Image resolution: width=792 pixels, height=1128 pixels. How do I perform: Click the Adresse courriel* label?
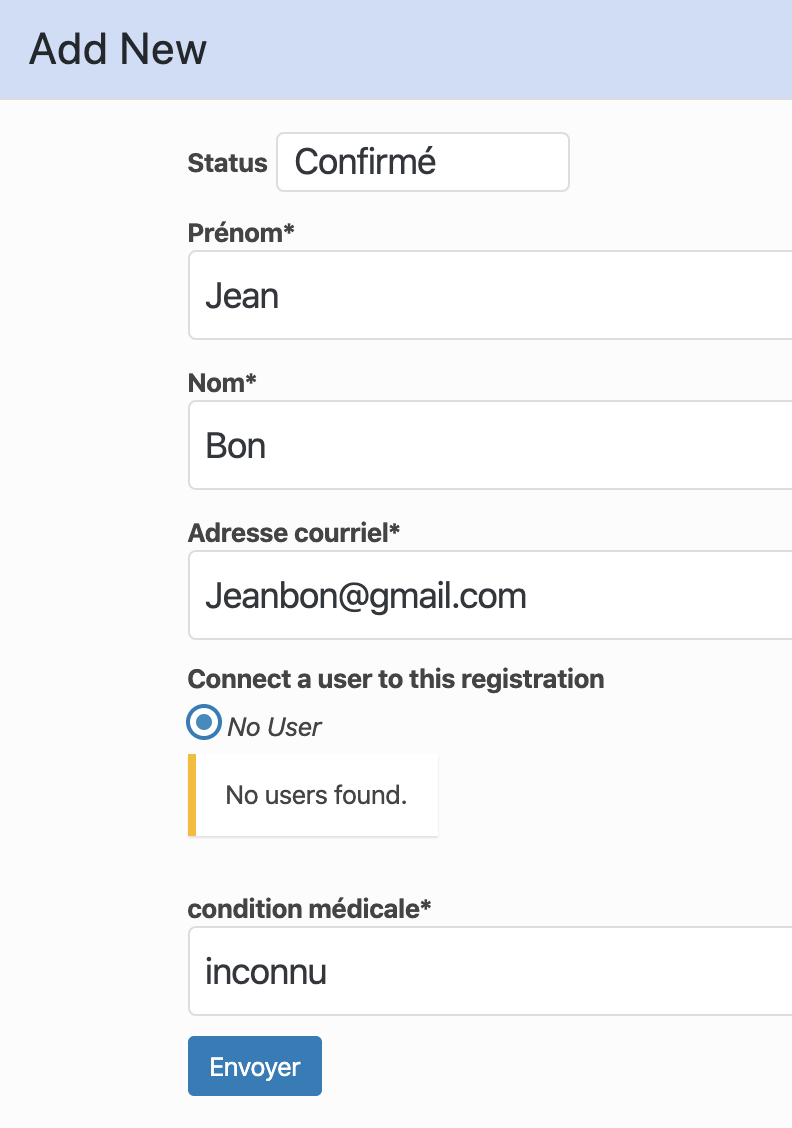(x=294, y=533)
